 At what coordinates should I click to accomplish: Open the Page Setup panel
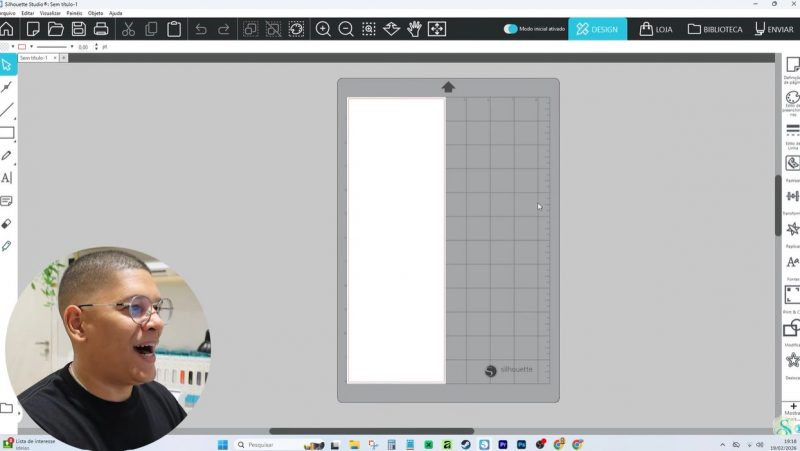[792, 65]
